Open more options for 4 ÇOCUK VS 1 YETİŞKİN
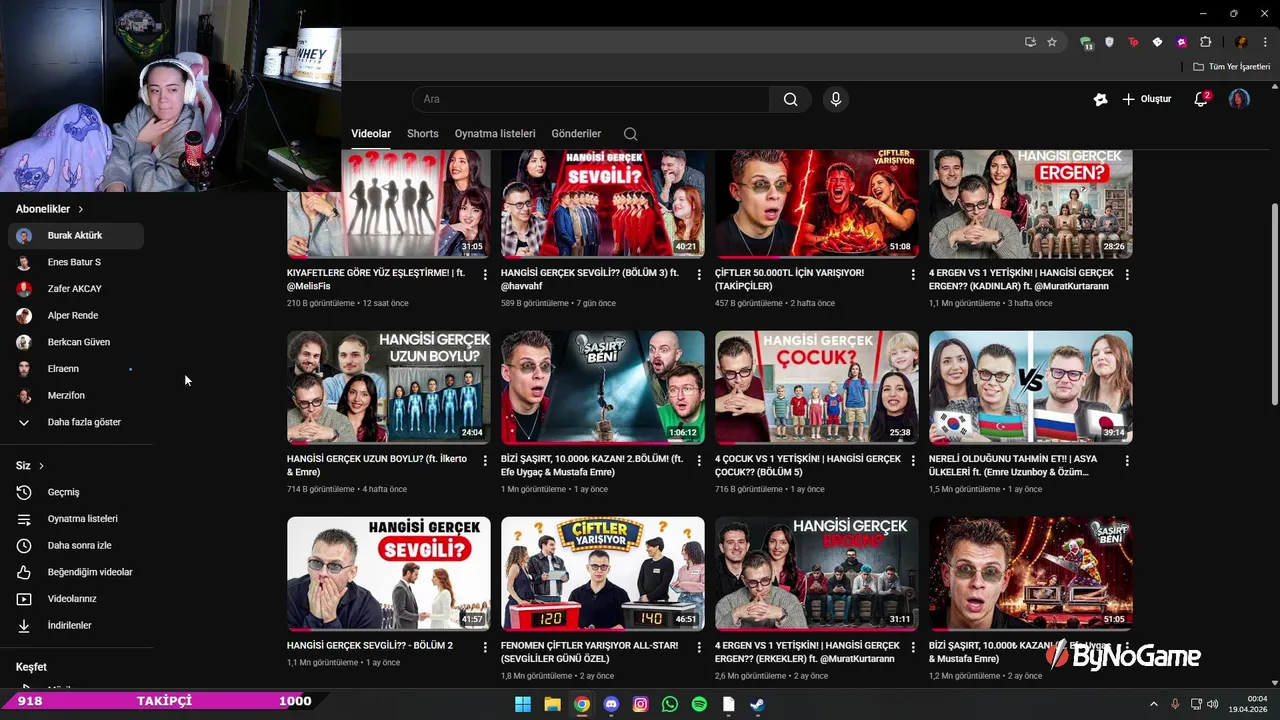Screen dimensions: 1280x720 point(913,461)
